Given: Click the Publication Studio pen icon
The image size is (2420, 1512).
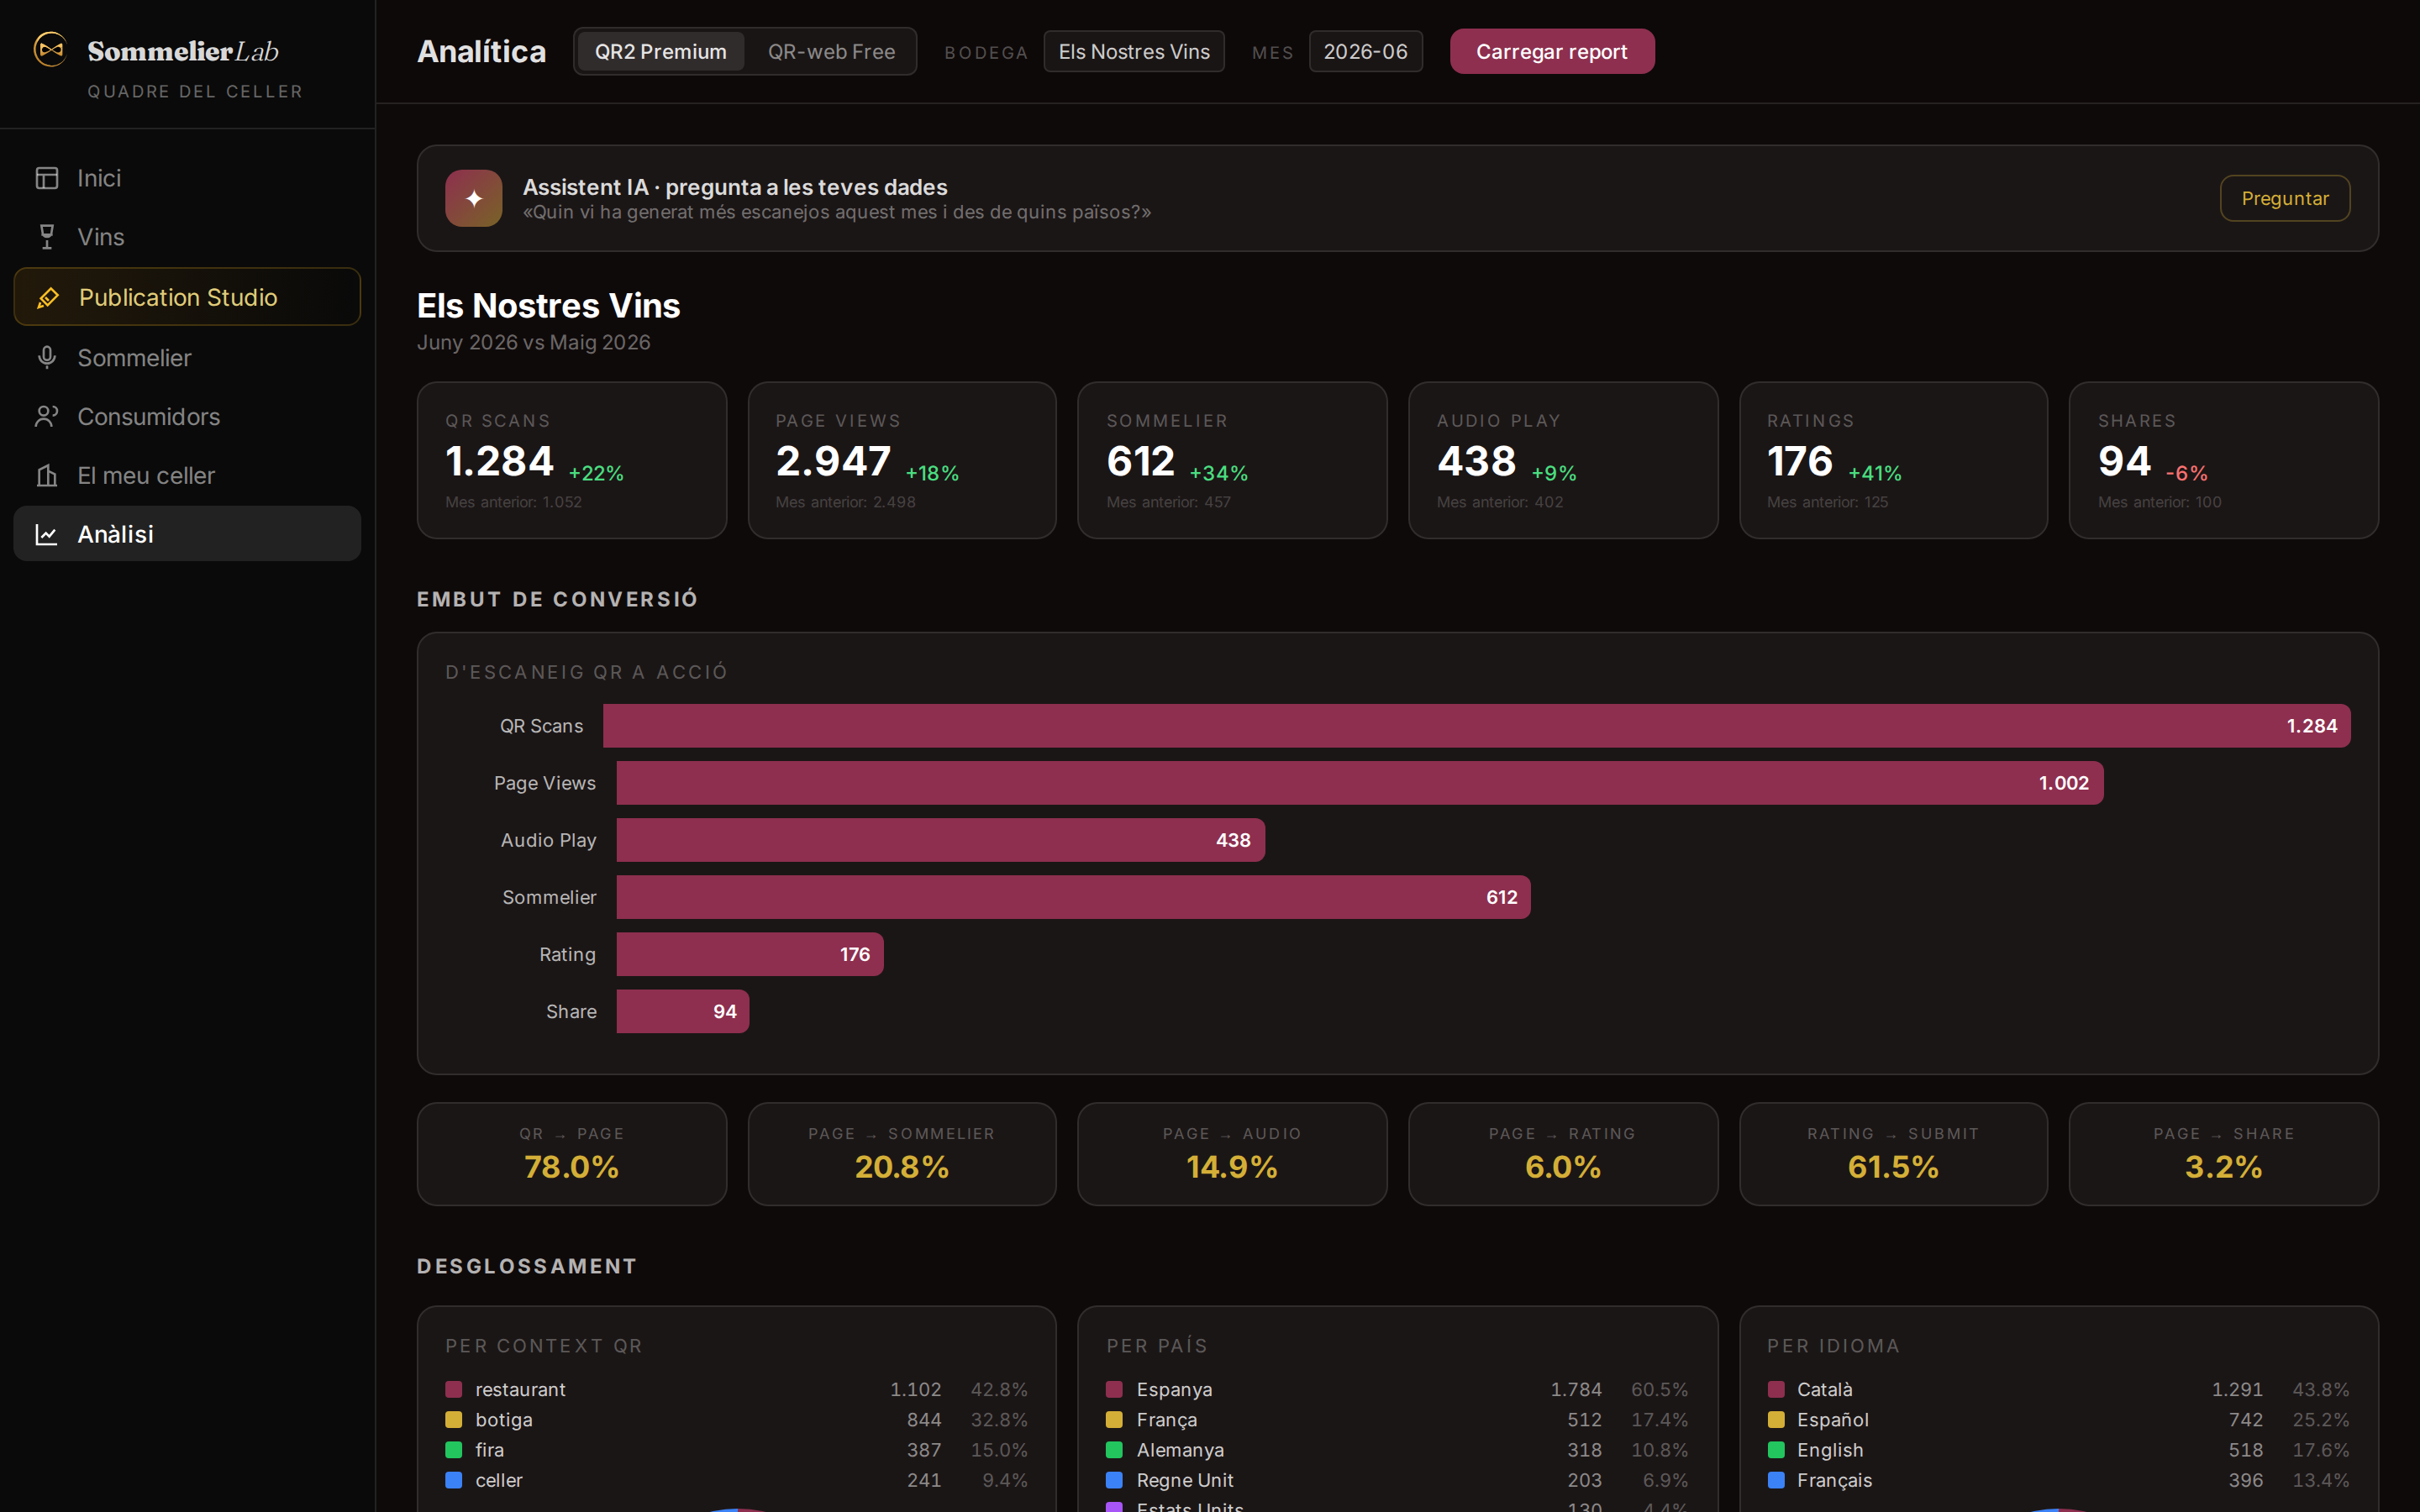Looking at the screenshot, I should click(47, 297).
